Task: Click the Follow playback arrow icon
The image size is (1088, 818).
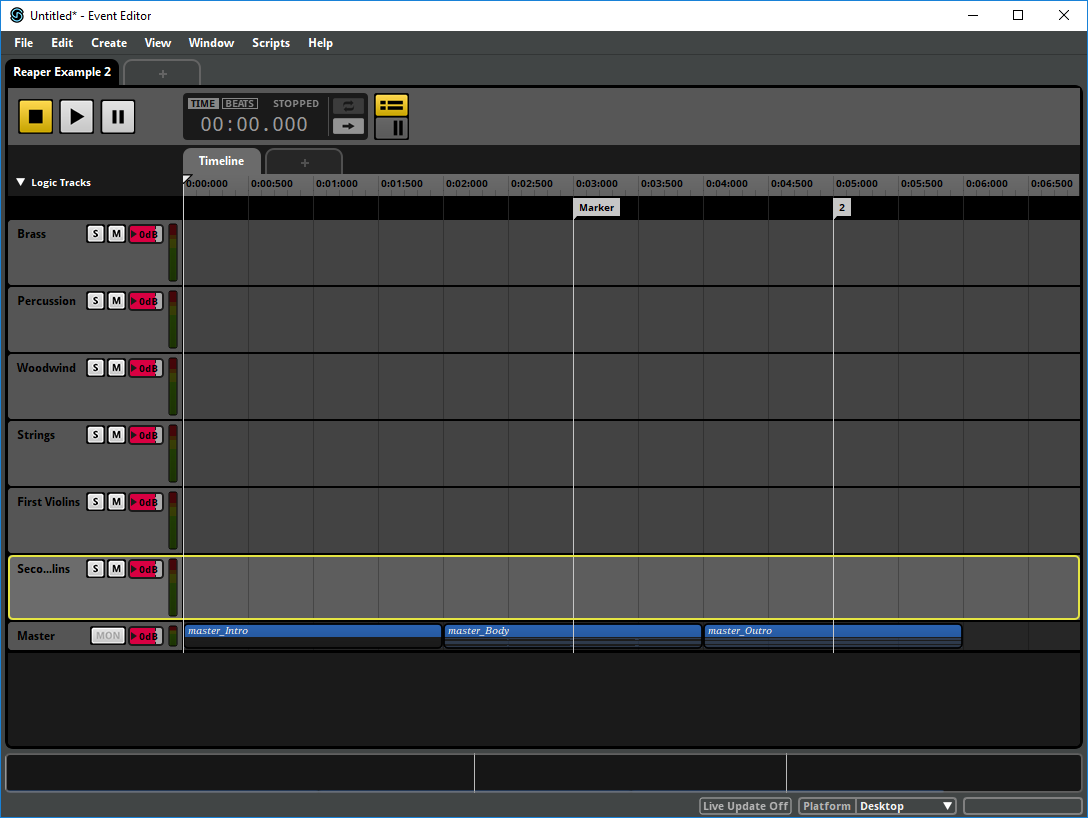Action: (348, 127)
